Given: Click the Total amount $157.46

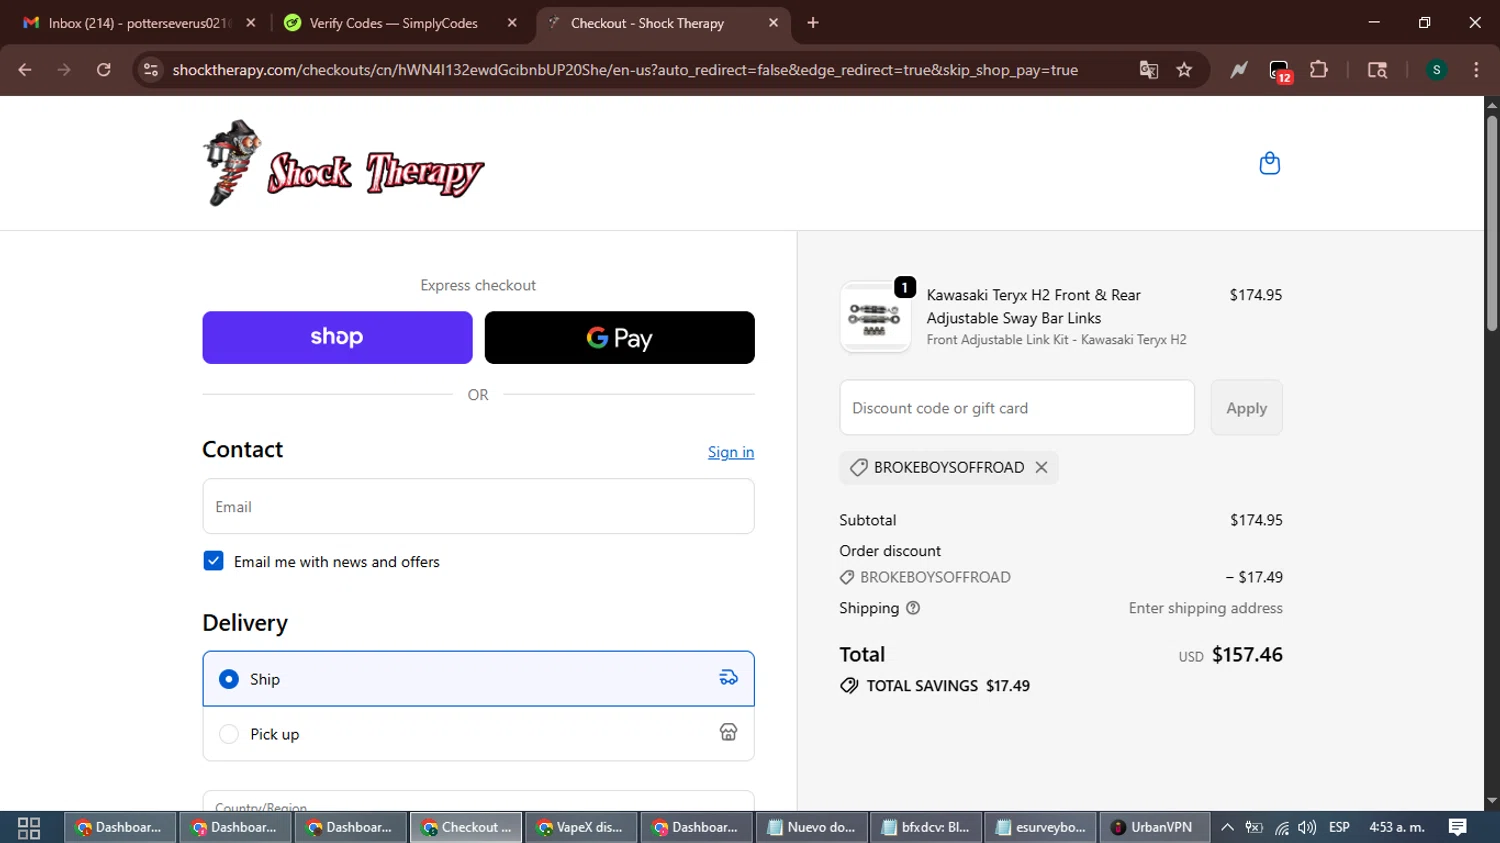Looking at the screenshot, I should 1247,655.
